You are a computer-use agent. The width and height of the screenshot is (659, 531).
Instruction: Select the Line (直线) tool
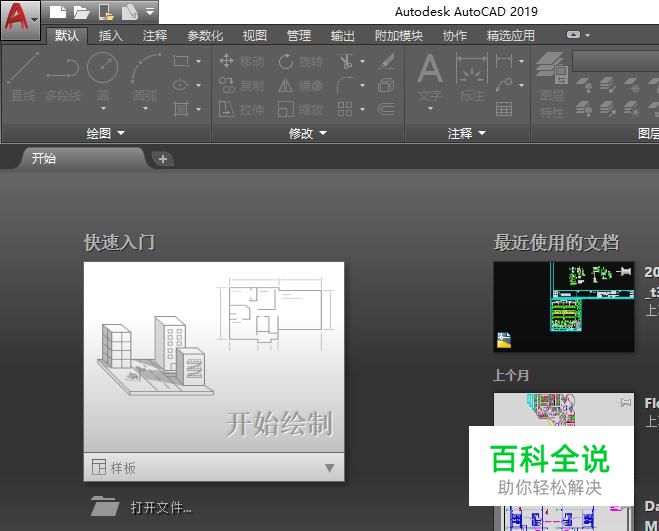click(x=22, y=78)
